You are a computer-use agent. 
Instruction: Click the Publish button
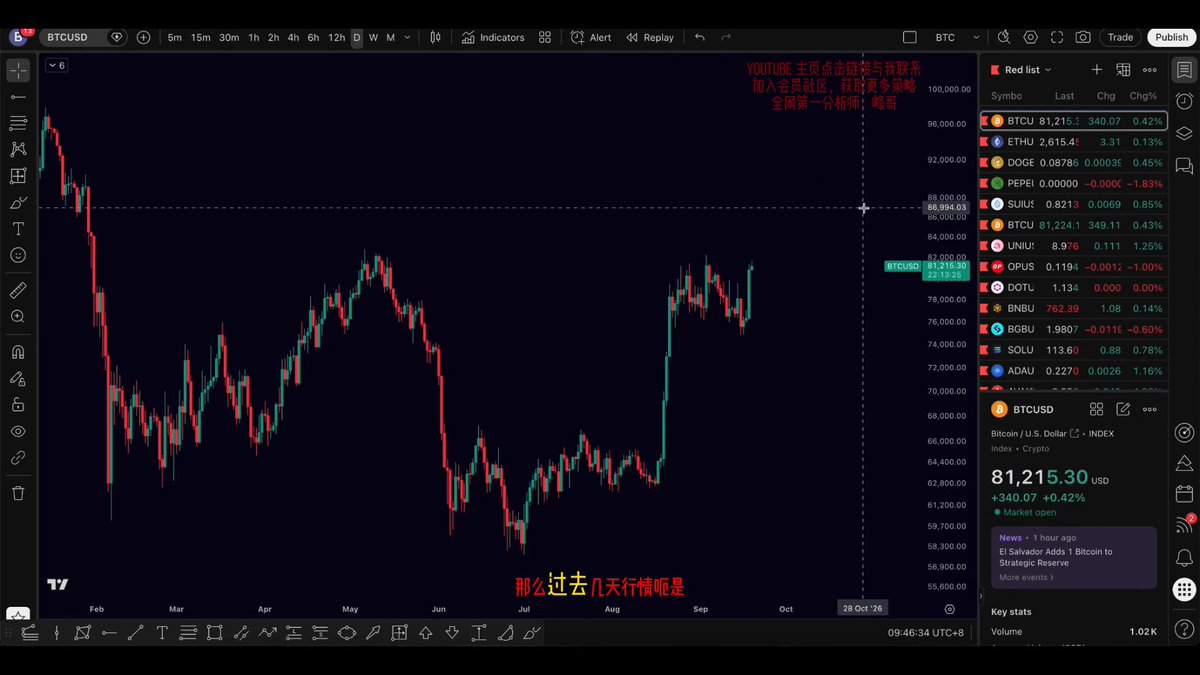[1172, 37]
